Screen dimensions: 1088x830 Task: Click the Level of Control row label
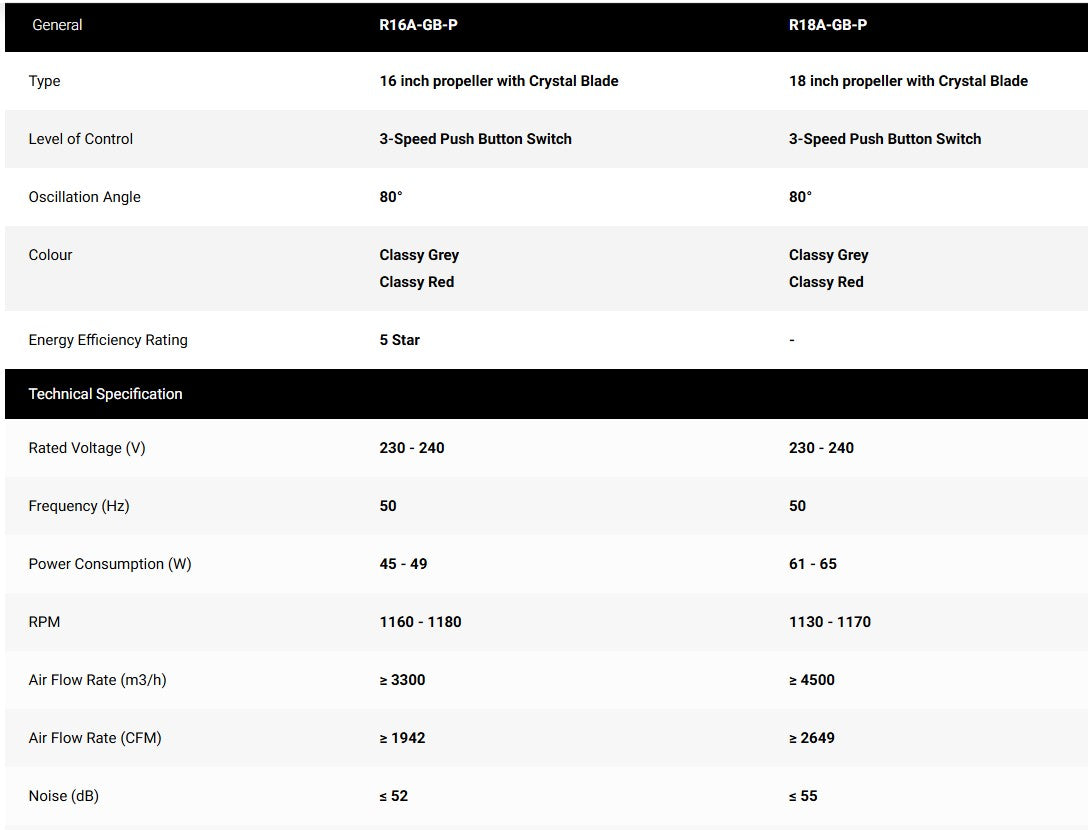point(80,139)
